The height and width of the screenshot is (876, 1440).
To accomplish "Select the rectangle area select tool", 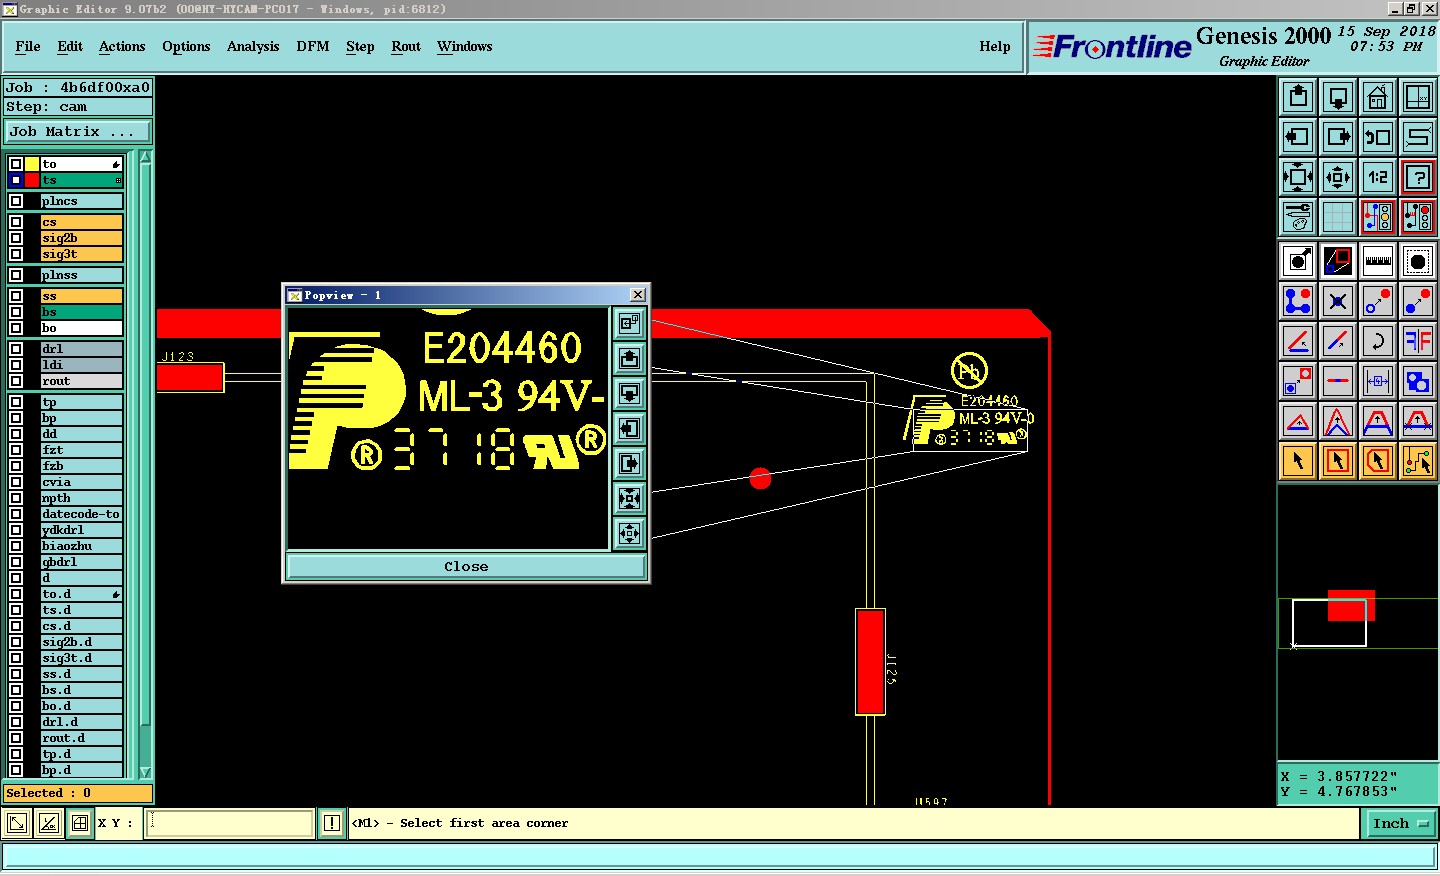I will pos(1338,461).
